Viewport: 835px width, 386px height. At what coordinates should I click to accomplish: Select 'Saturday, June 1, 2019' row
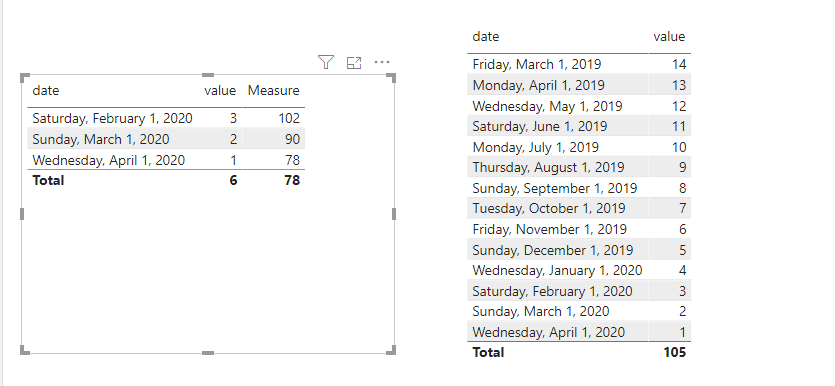[x=579, y=126]
